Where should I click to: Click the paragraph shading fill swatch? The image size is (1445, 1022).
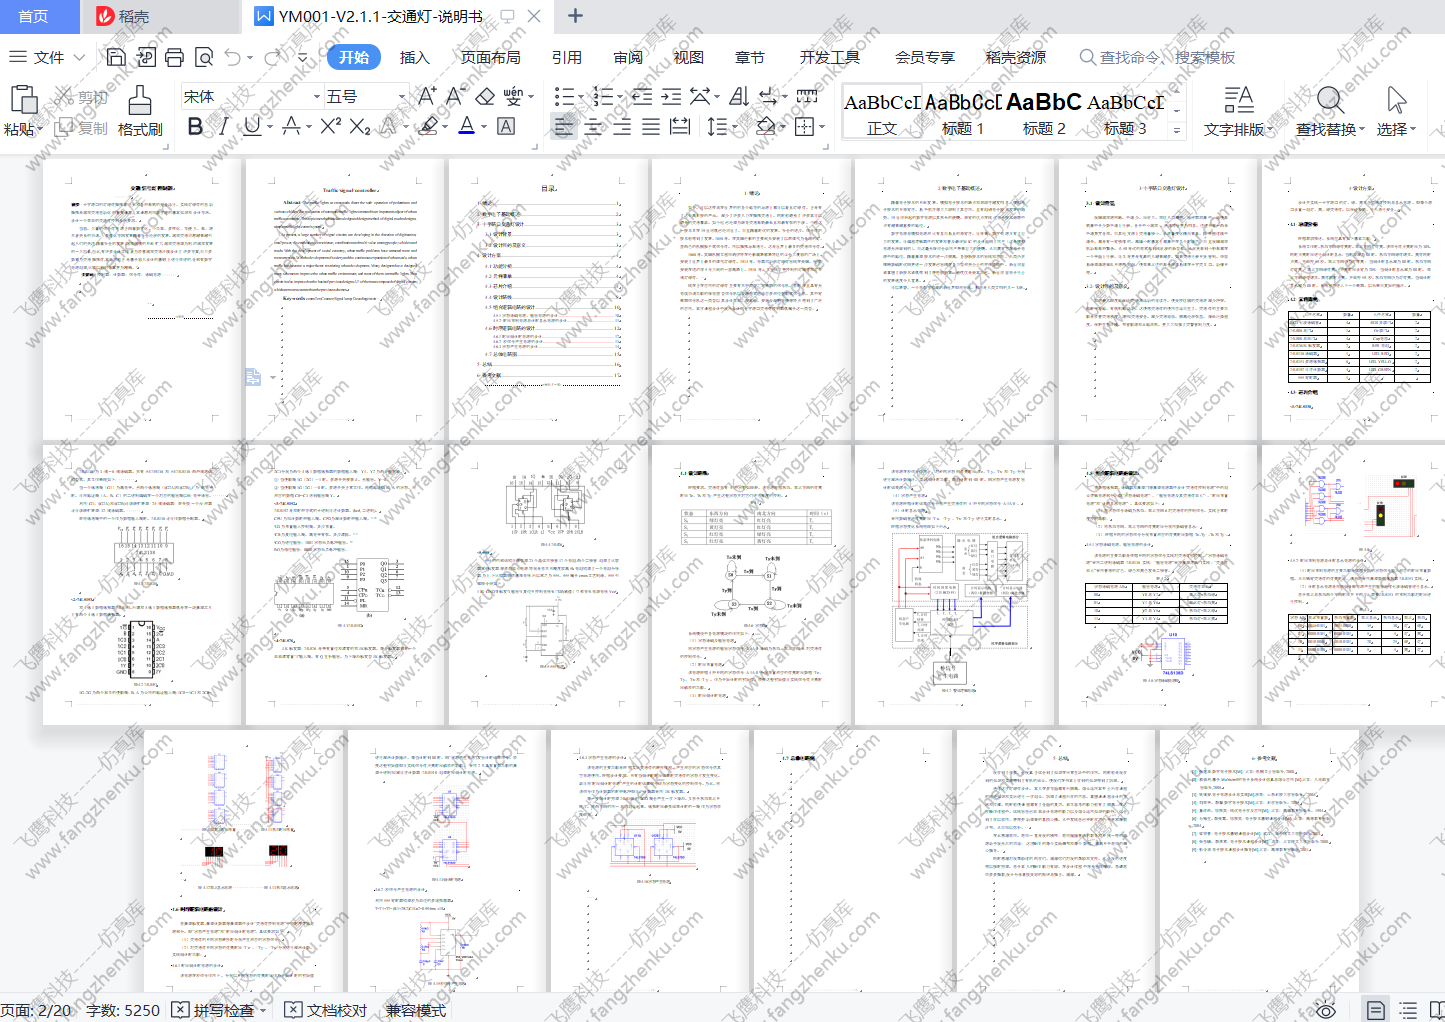click(x=766, y=126)
